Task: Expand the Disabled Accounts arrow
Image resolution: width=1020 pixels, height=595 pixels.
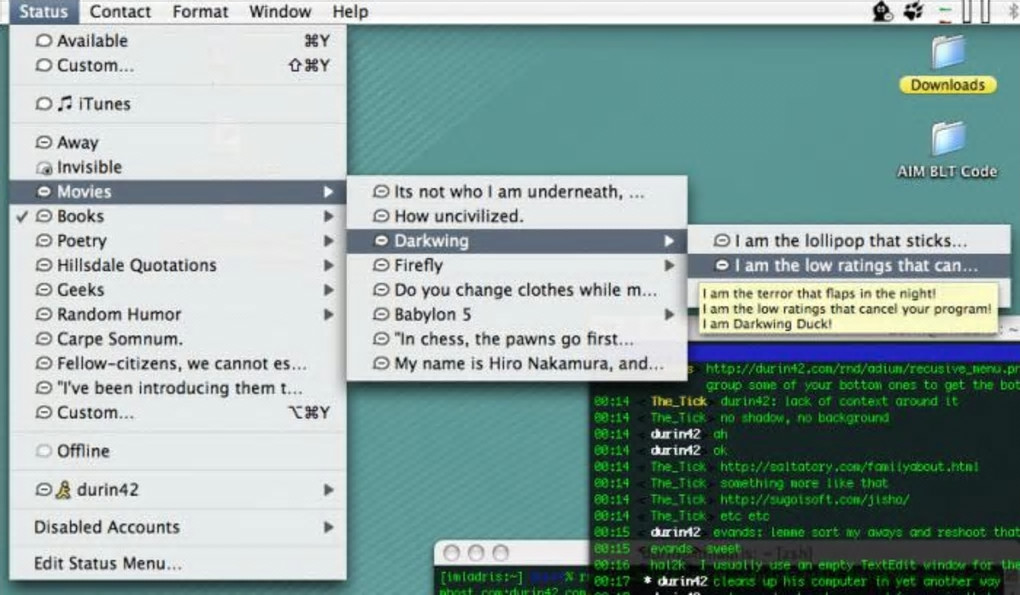Action: pos(329,527)
